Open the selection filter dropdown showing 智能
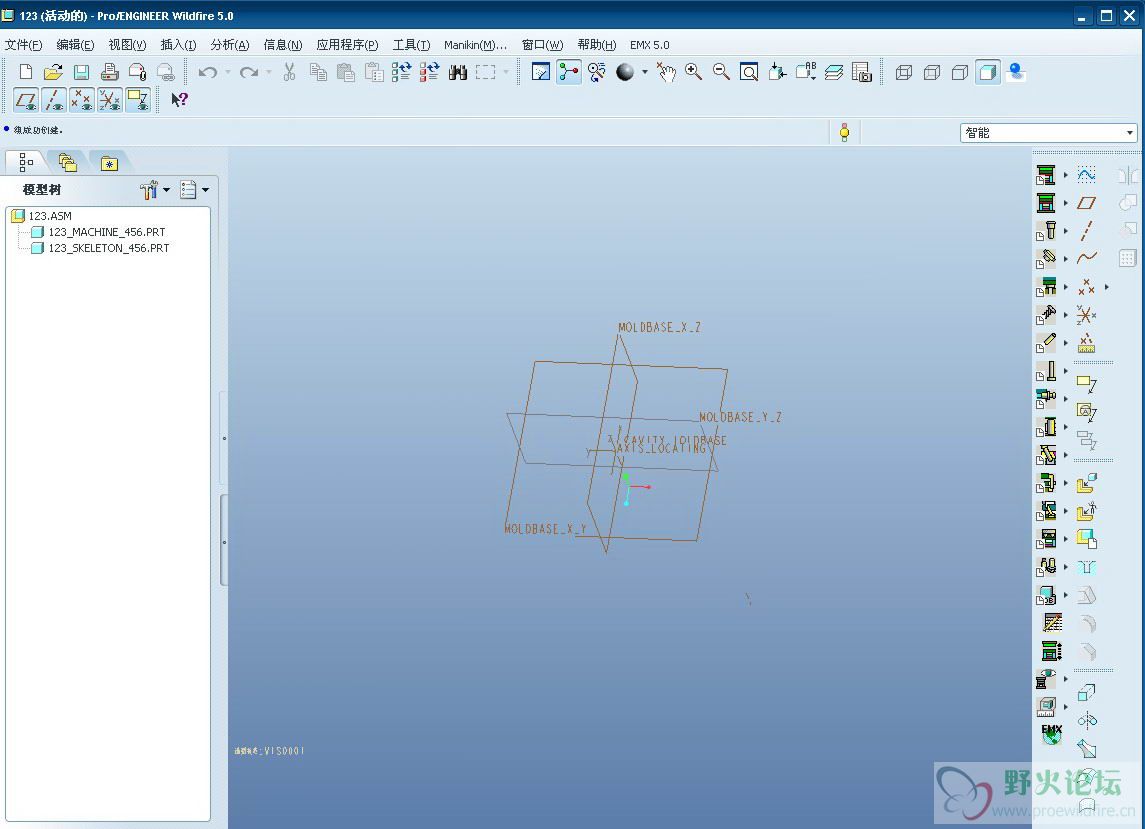This screenshot has width=1145, height=829. point(1048,132)
